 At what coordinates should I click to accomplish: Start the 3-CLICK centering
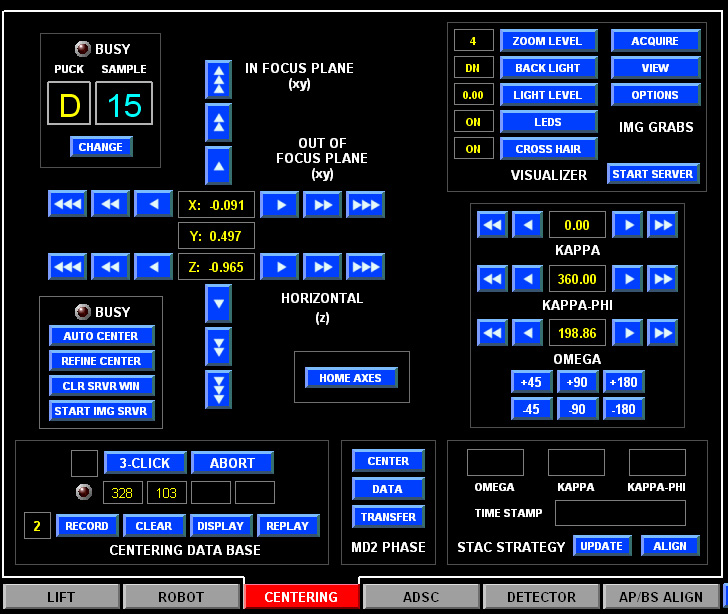(x=145, y=463)
